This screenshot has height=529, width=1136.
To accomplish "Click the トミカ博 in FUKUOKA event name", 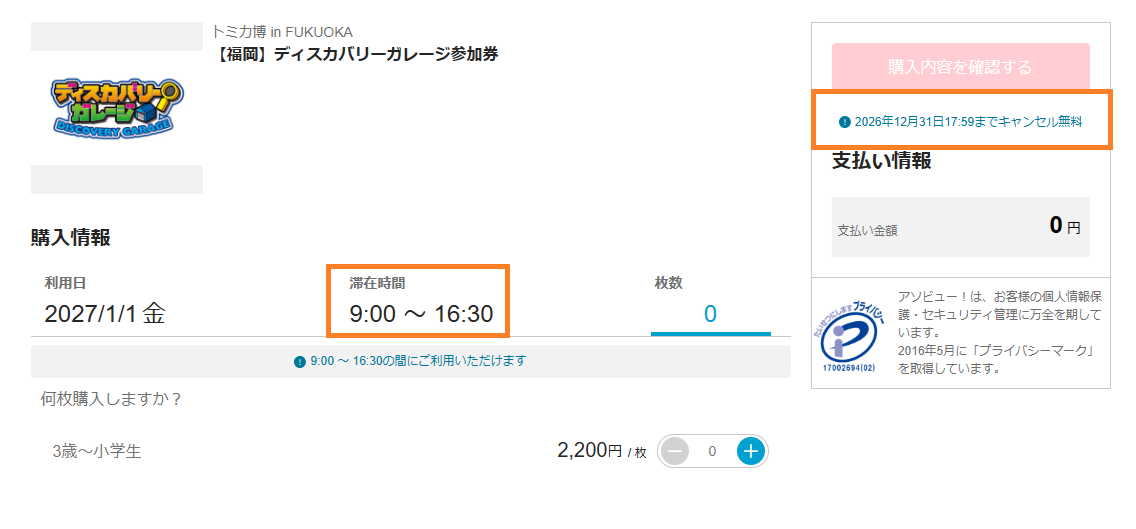I will pyautogui.click(x=282, y=32).
